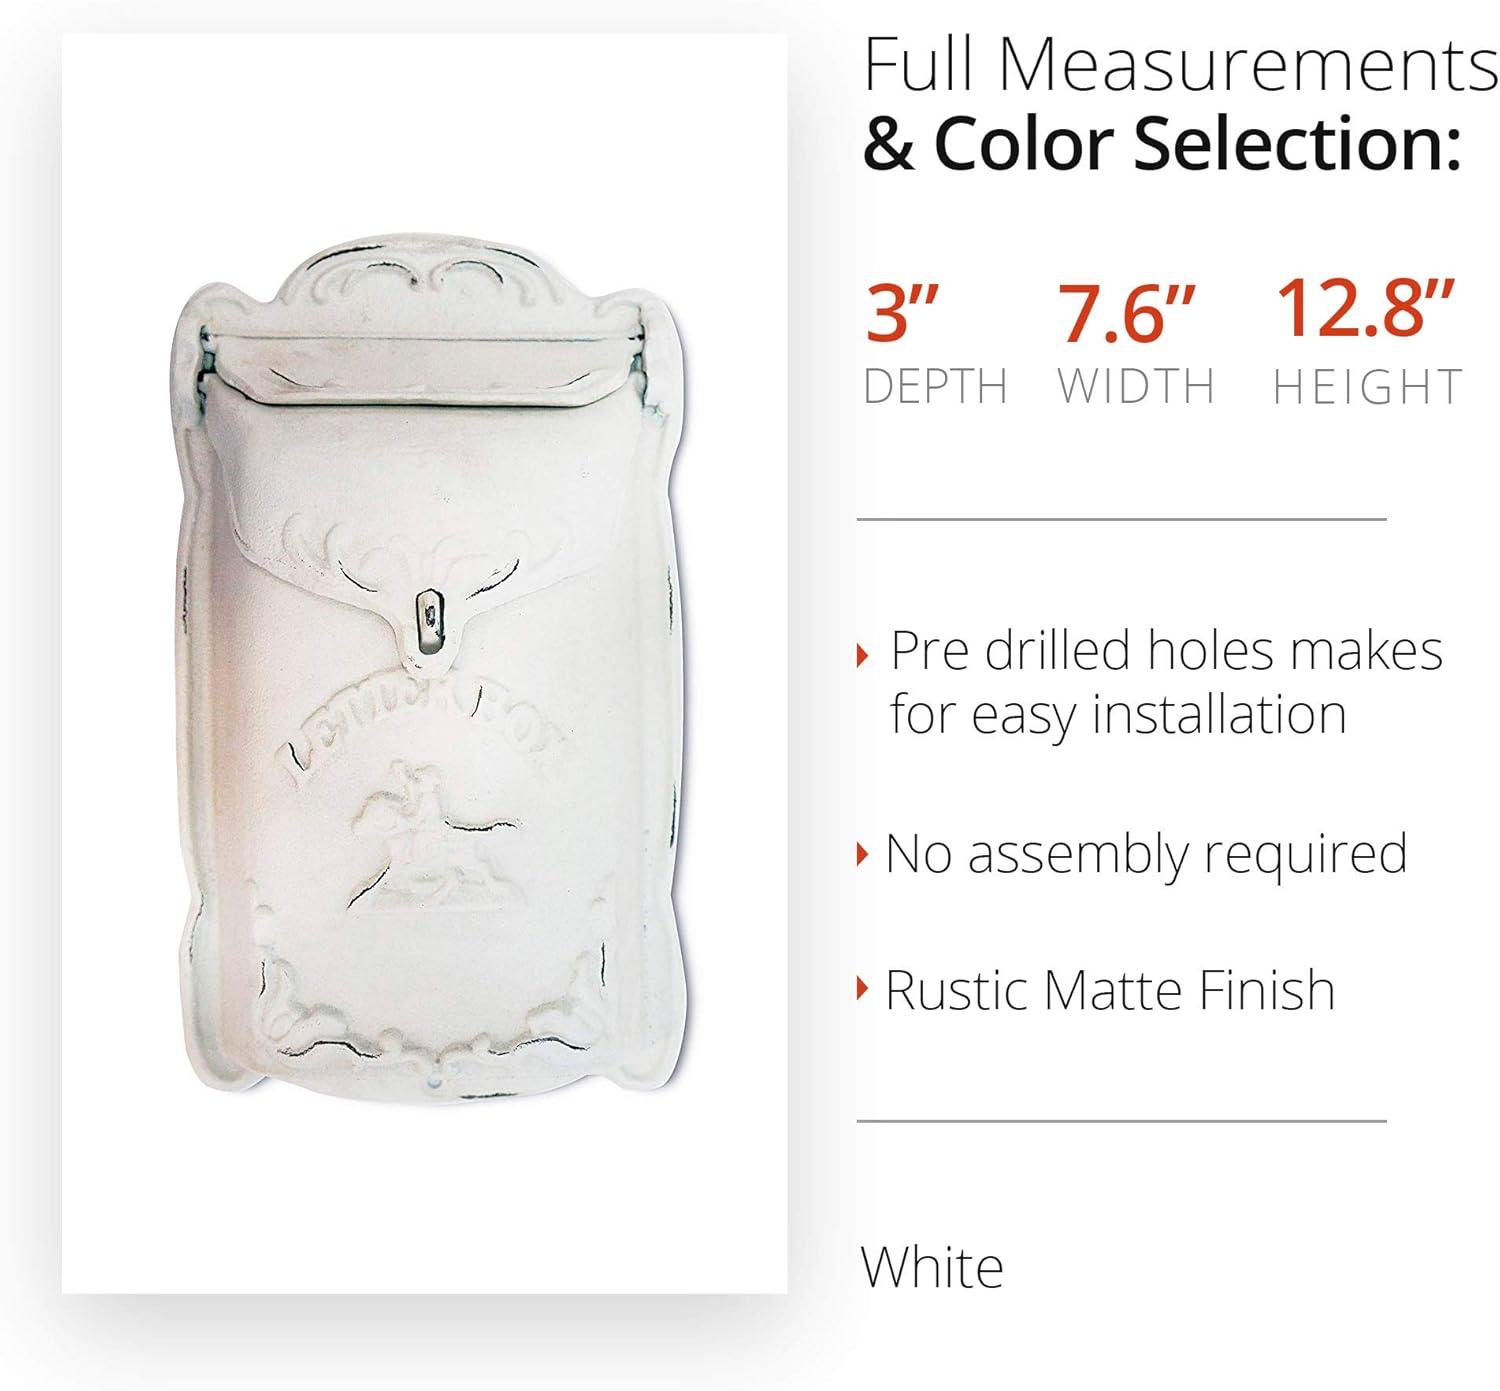Click the embossed Letter Box lettering

coord(418,730)
